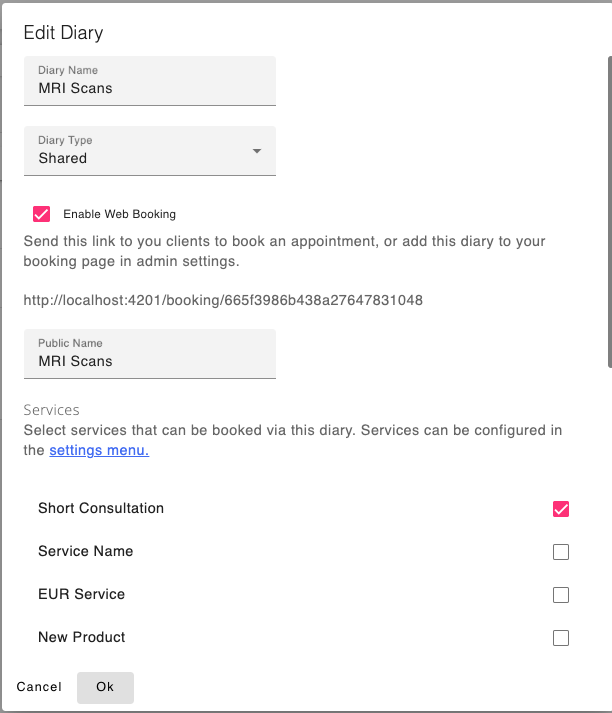This screenshot has width=612, height=713.
Task: Click the 'Edit Diary' dialog title
Action: pos(64,33)
